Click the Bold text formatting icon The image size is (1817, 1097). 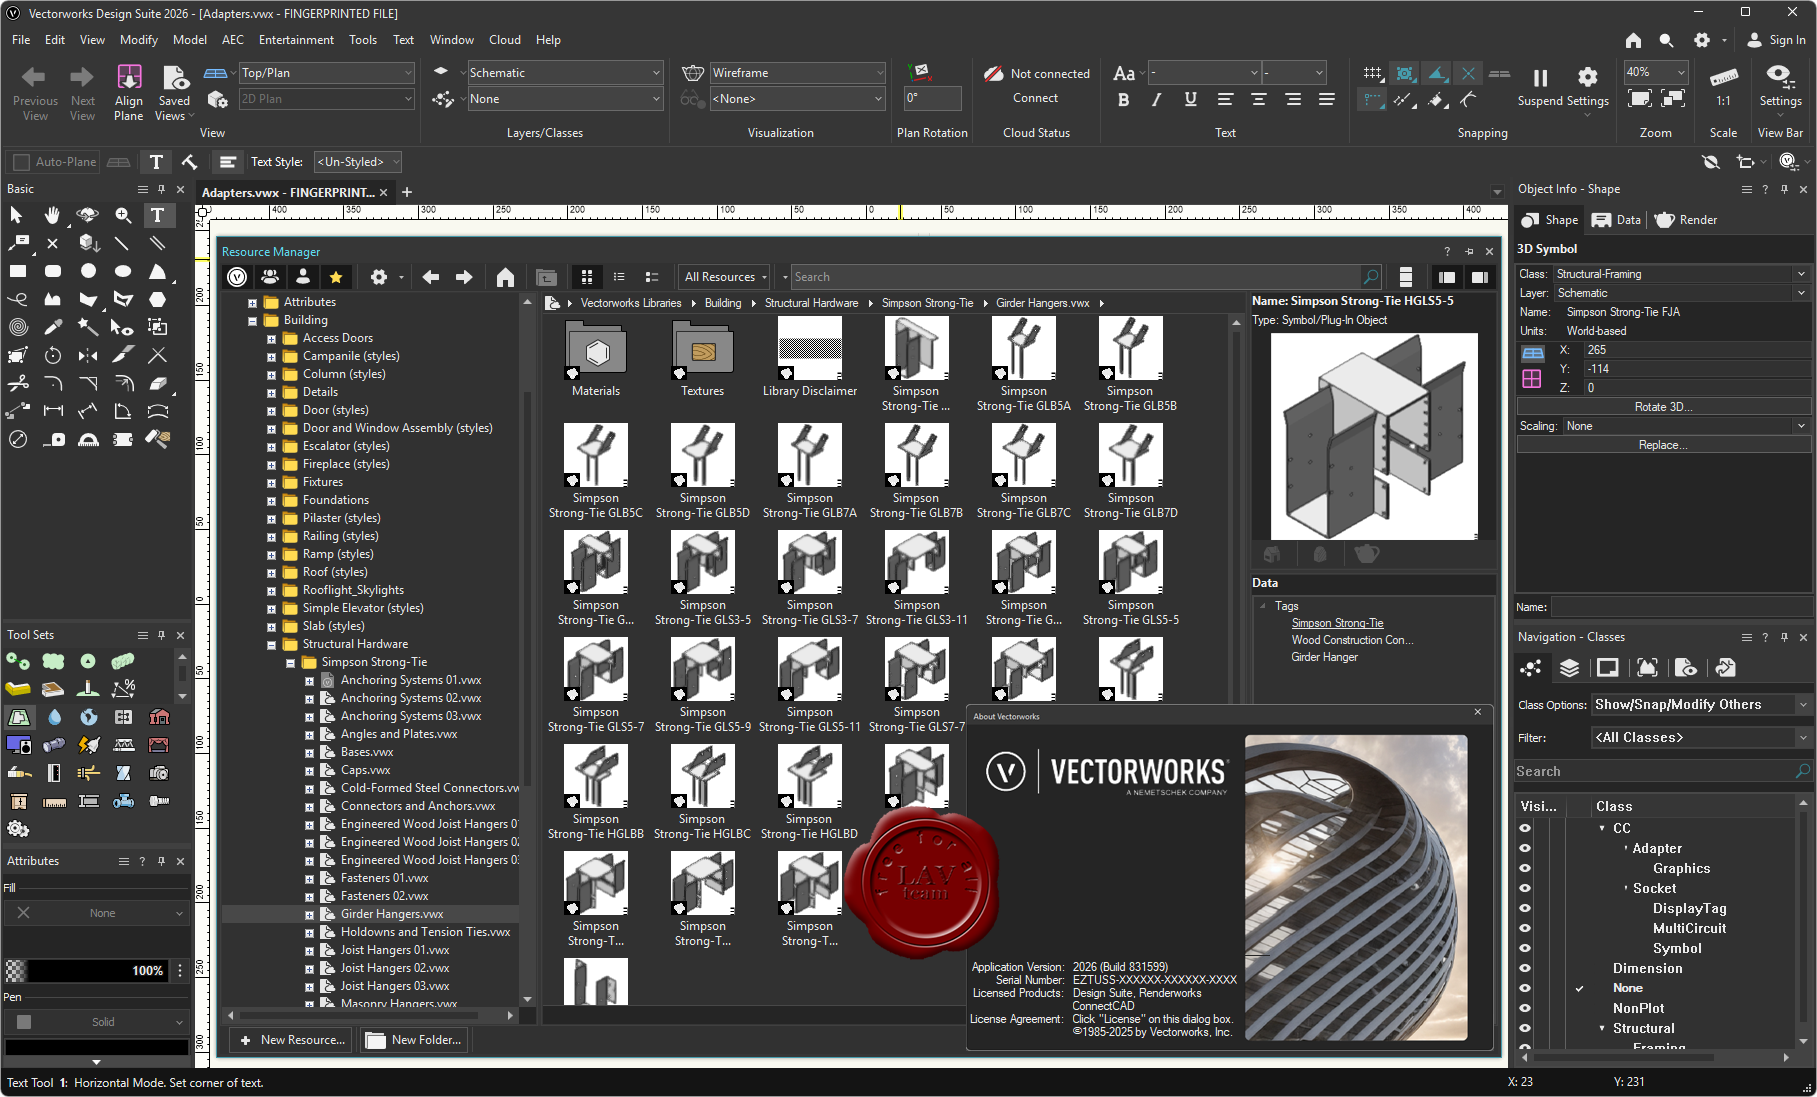[x=1124, y=99]
